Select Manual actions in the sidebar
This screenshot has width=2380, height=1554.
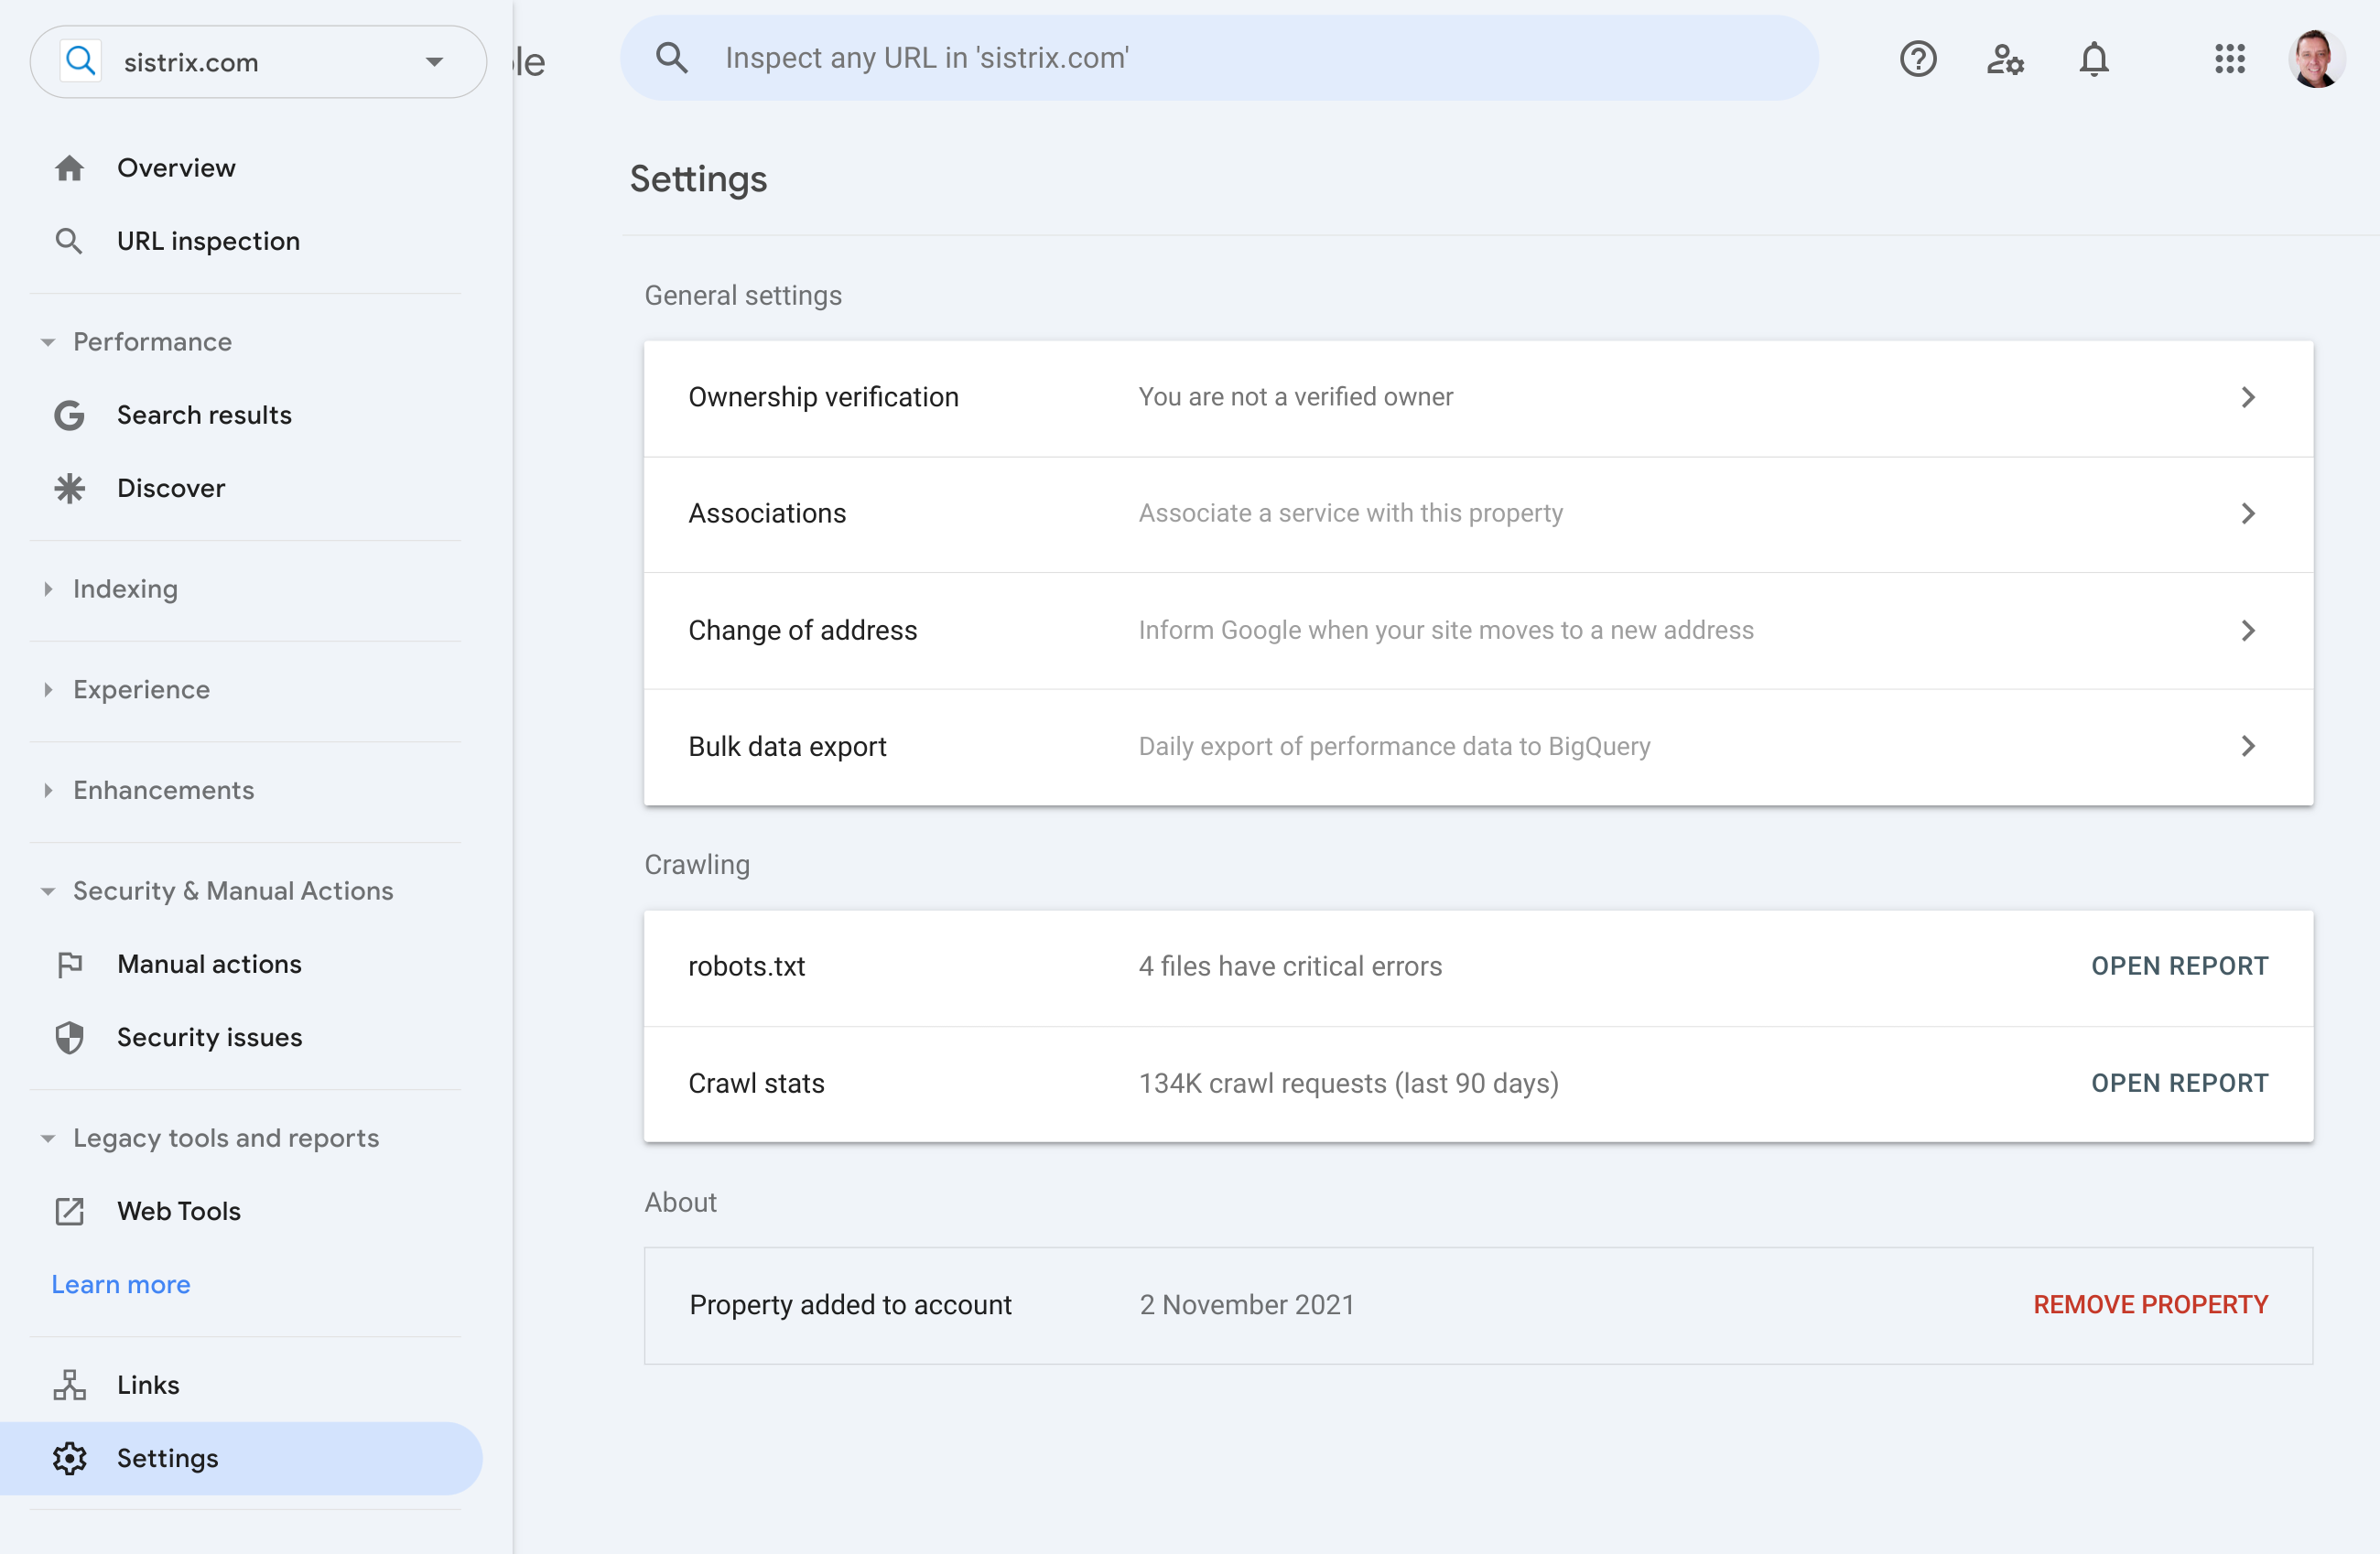click(209, 964)
